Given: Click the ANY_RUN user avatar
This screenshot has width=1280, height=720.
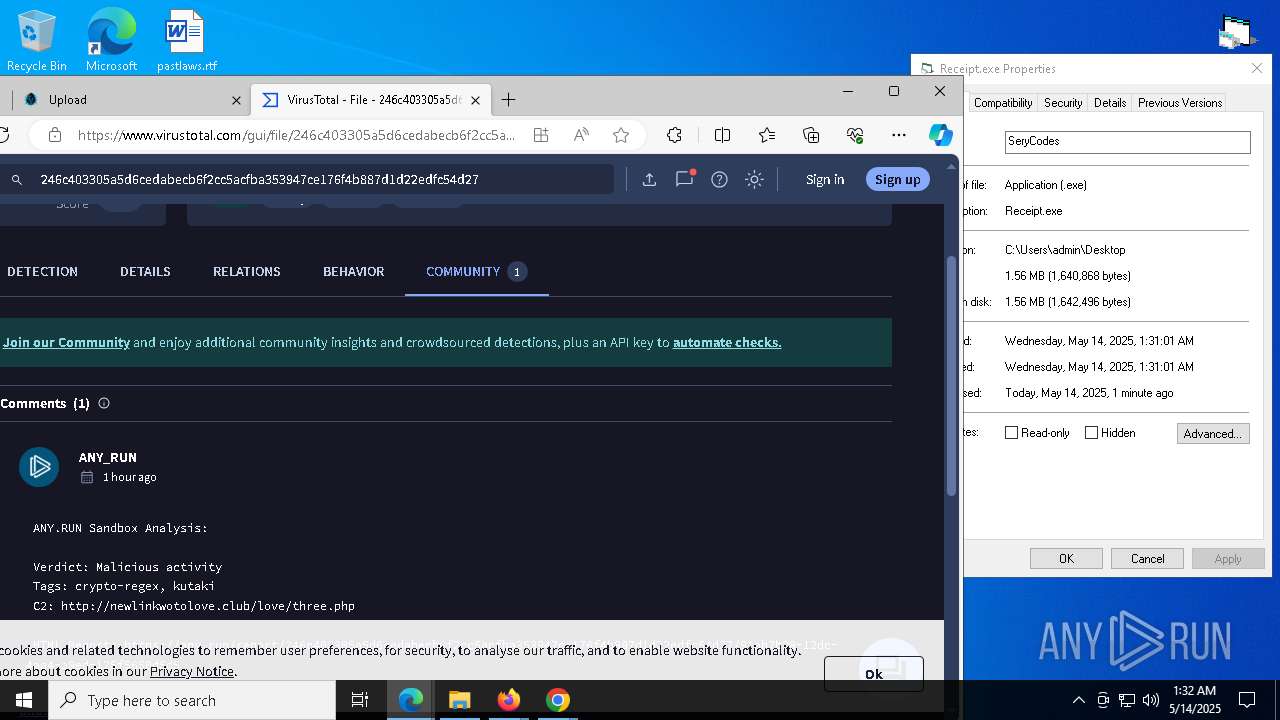Looking at the screenshot, I should [39, 466].
